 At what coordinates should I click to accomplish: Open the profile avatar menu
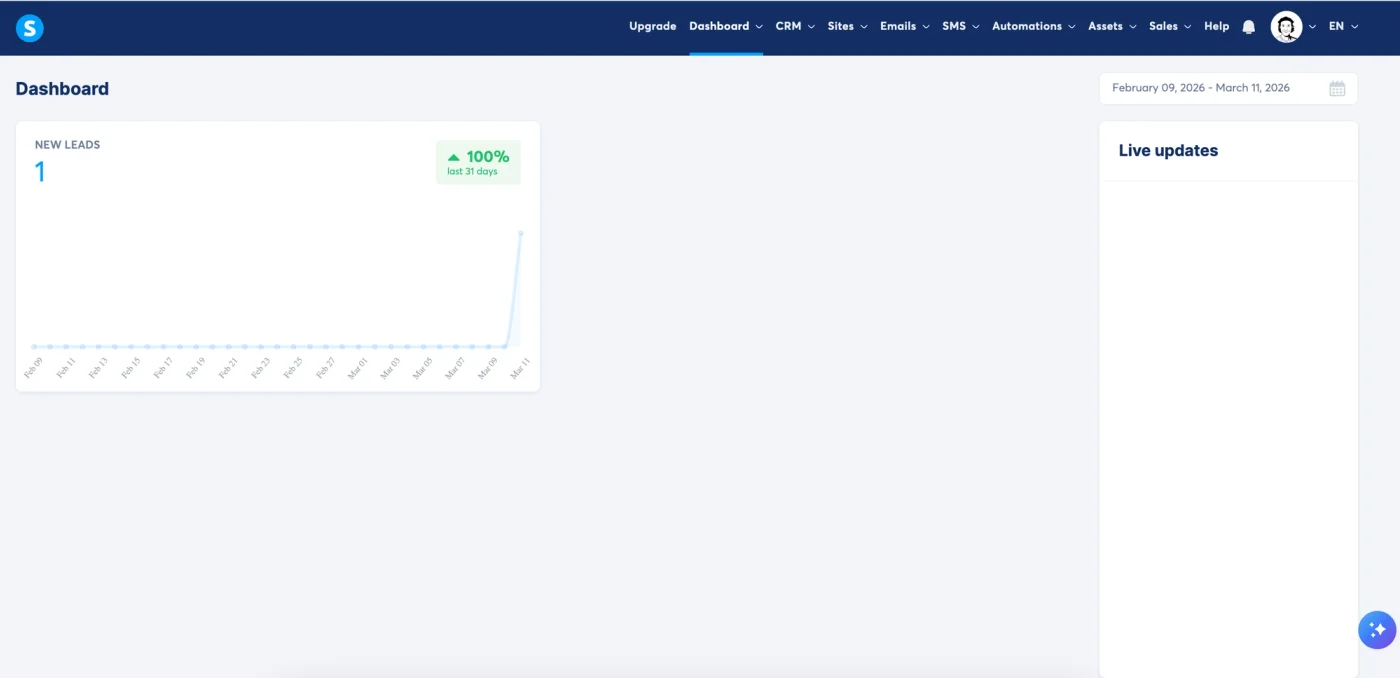pos(1288,26)
